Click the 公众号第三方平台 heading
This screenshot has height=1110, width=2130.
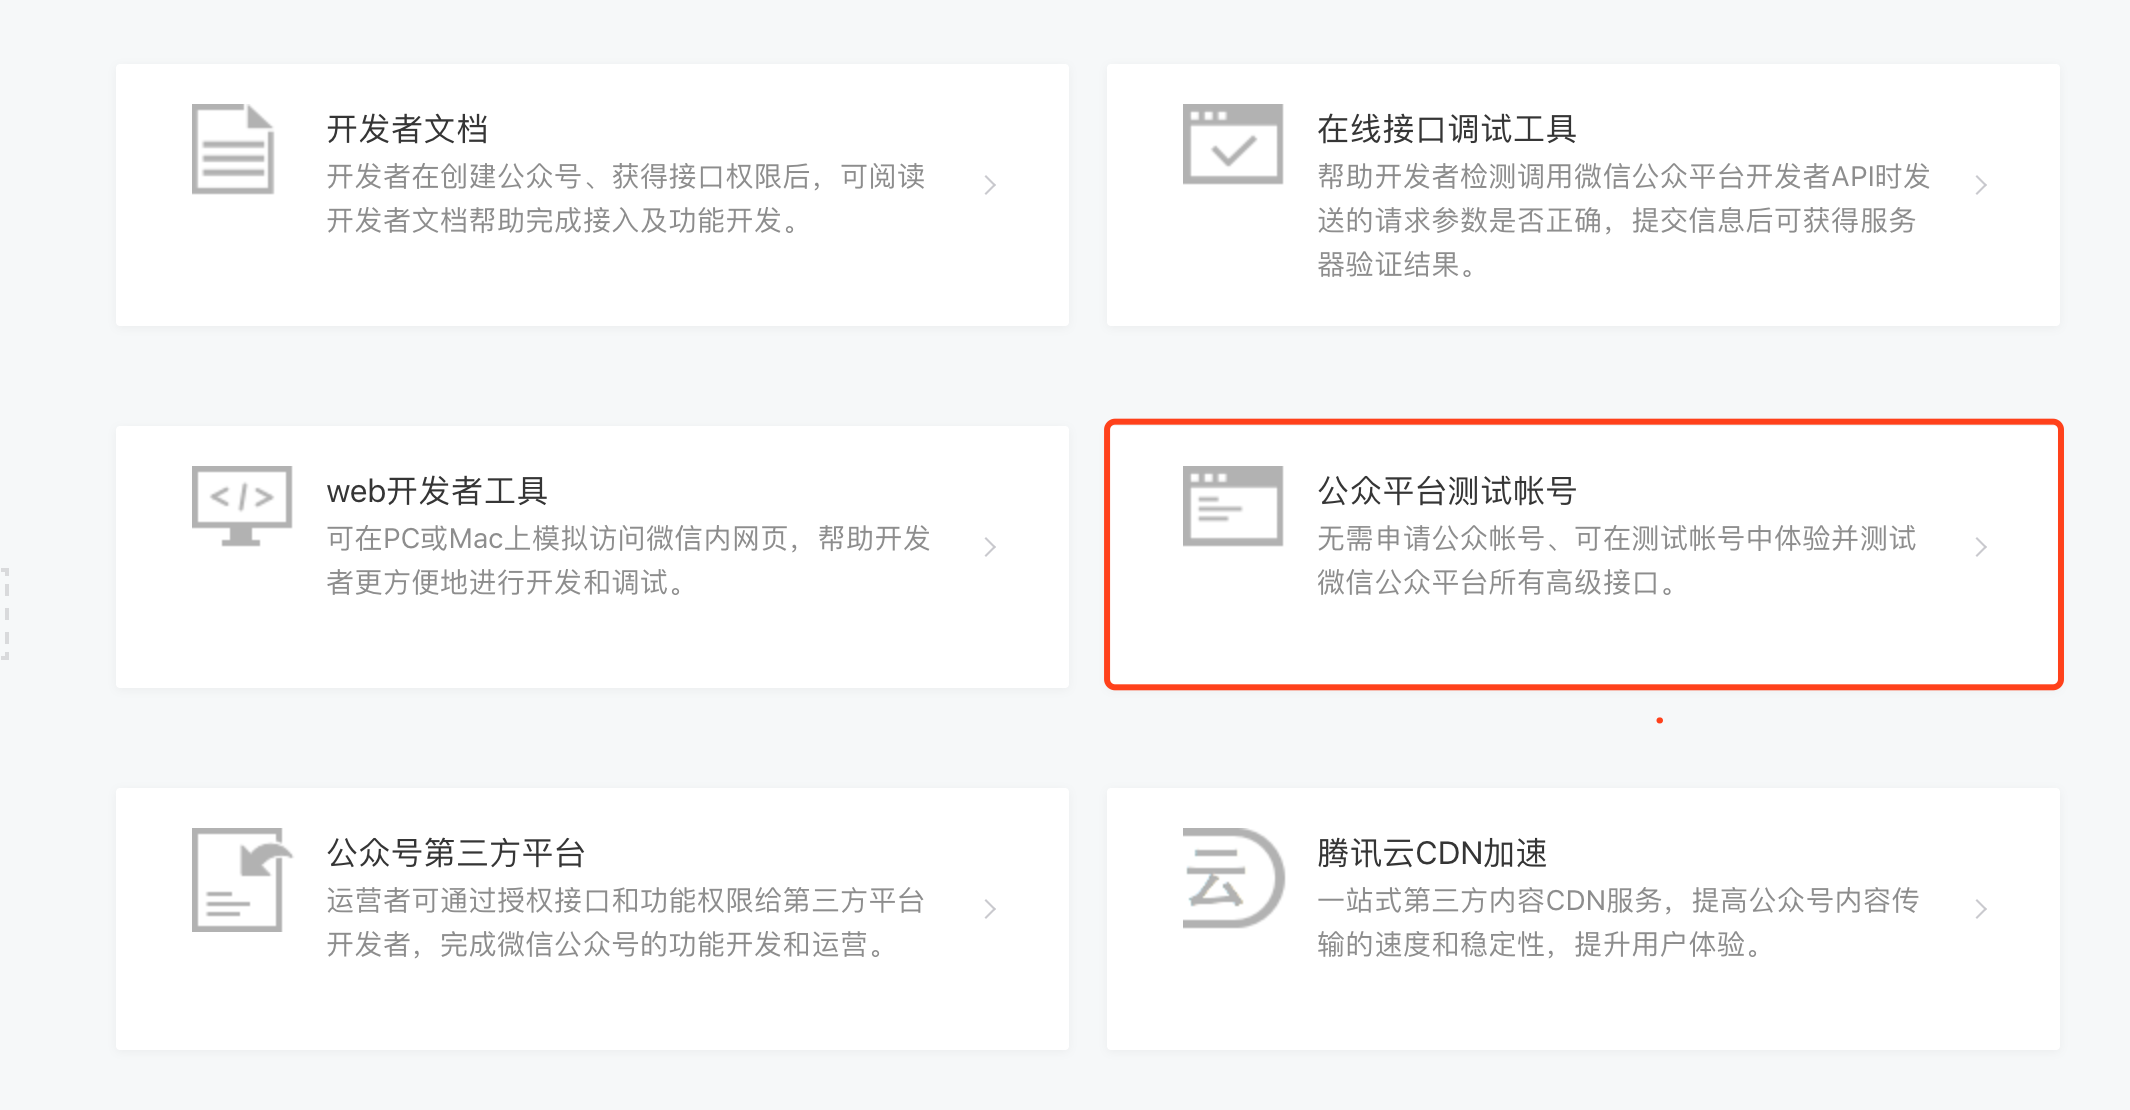(x=455, y=853)
